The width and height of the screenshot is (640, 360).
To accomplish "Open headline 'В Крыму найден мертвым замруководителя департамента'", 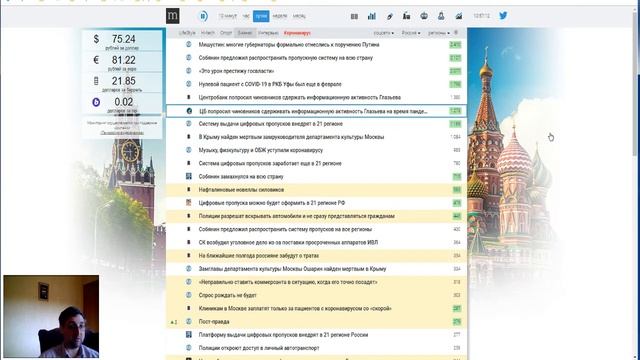I will (x=291, y=137).
